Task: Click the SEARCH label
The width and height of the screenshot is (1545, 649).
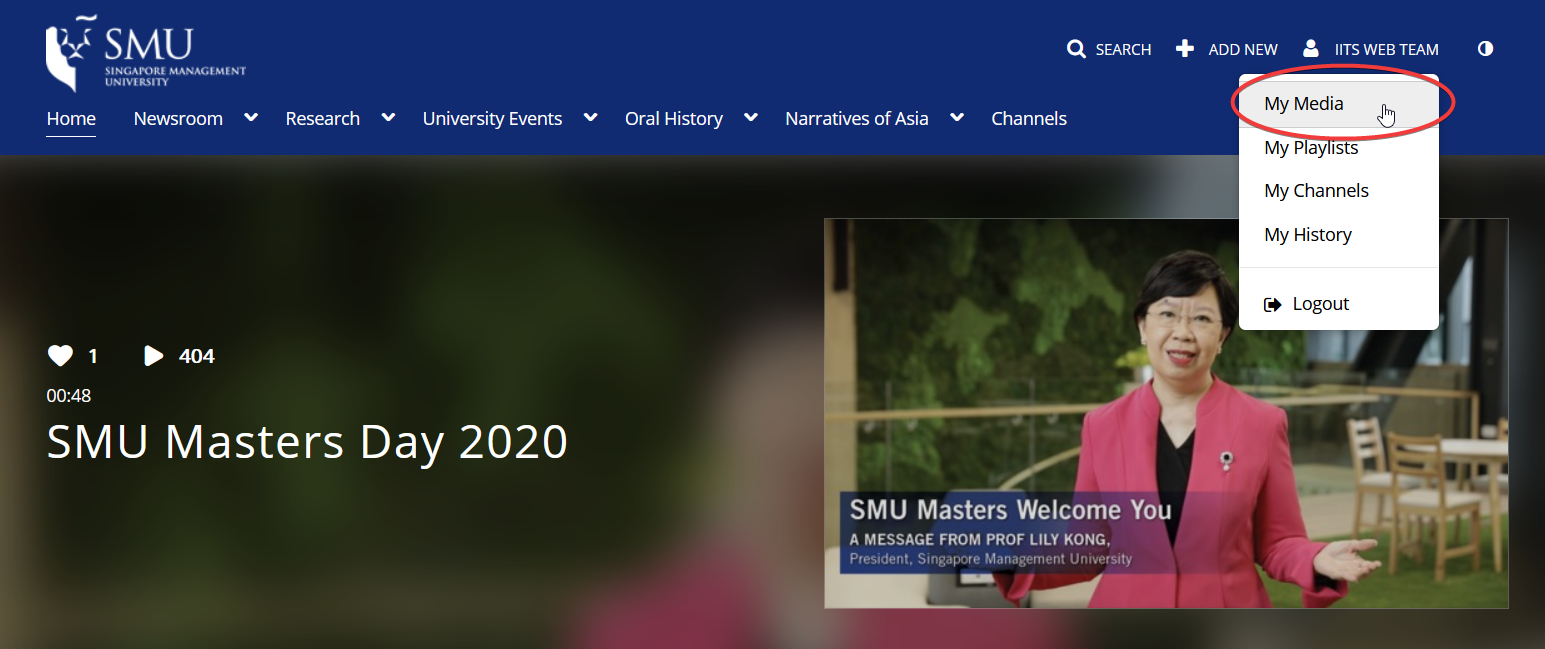Action: (1123, 49)
